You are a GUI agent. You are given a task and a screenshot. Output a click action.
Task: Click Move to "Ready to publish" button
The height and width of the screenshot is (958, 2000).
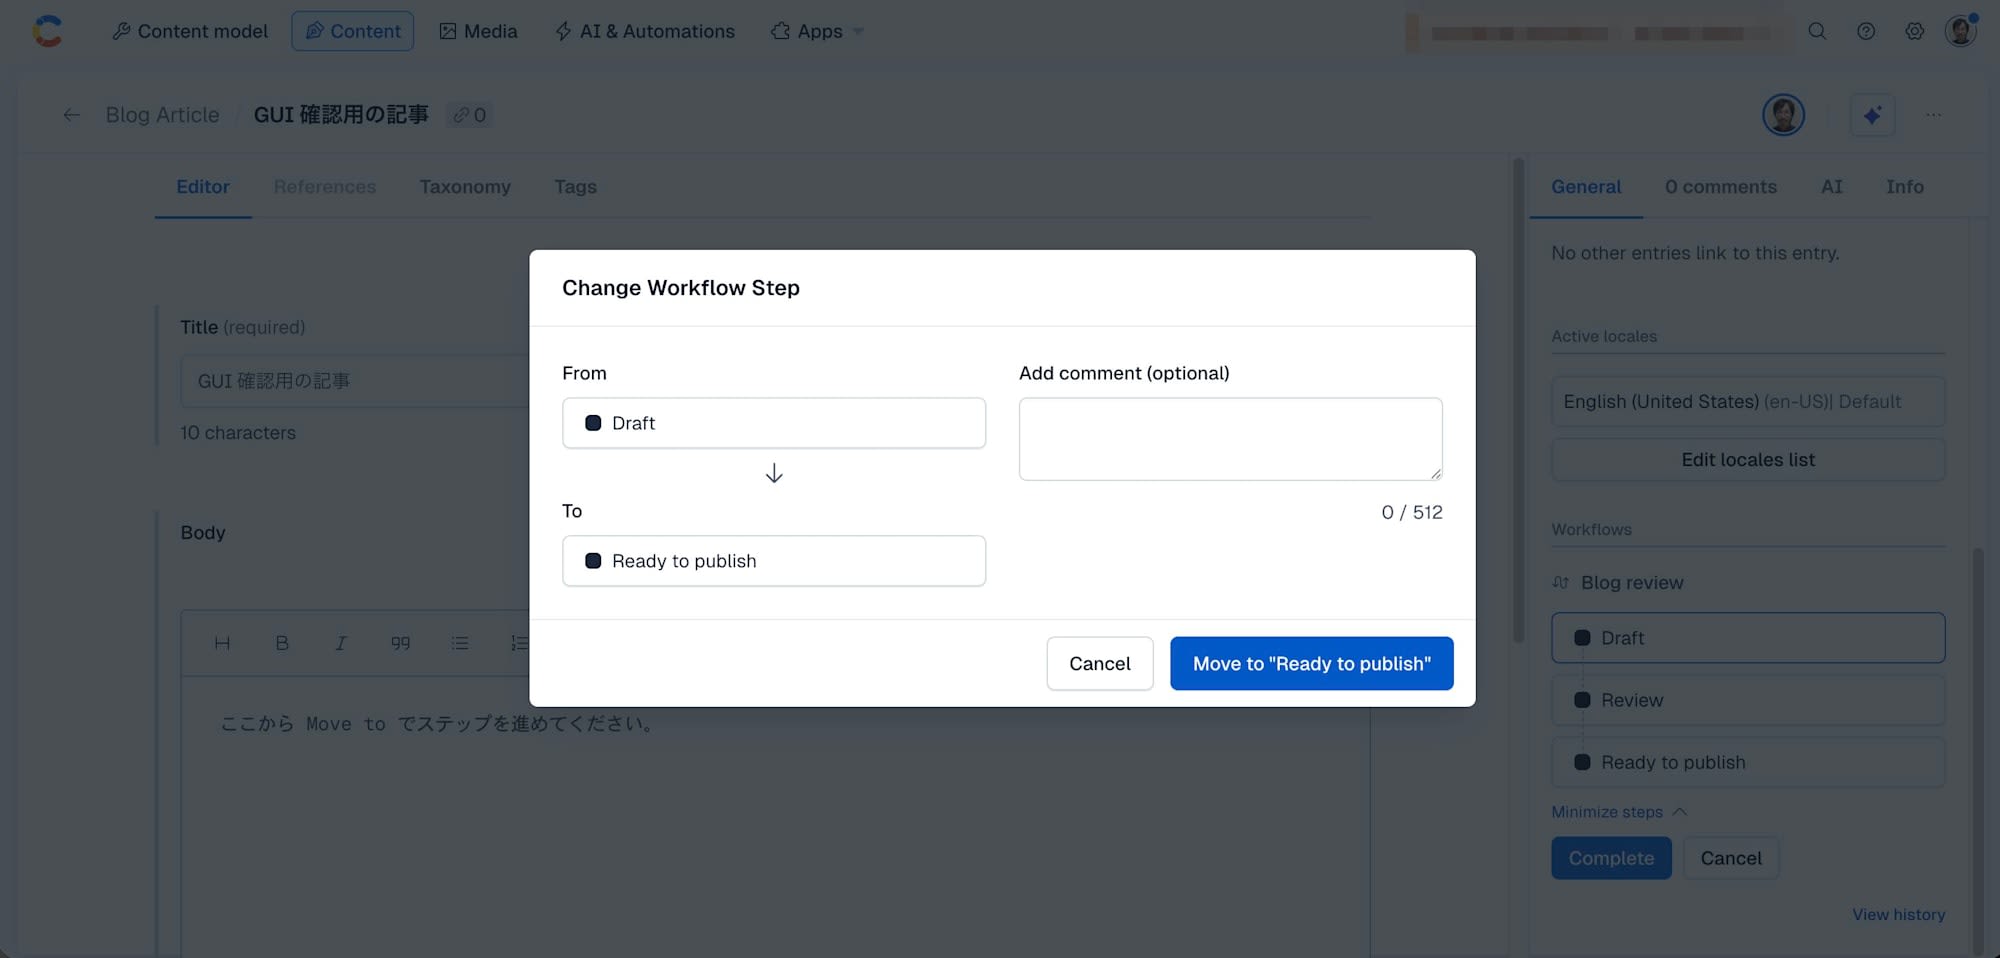pyautogui.click(x=1311, y=664)
